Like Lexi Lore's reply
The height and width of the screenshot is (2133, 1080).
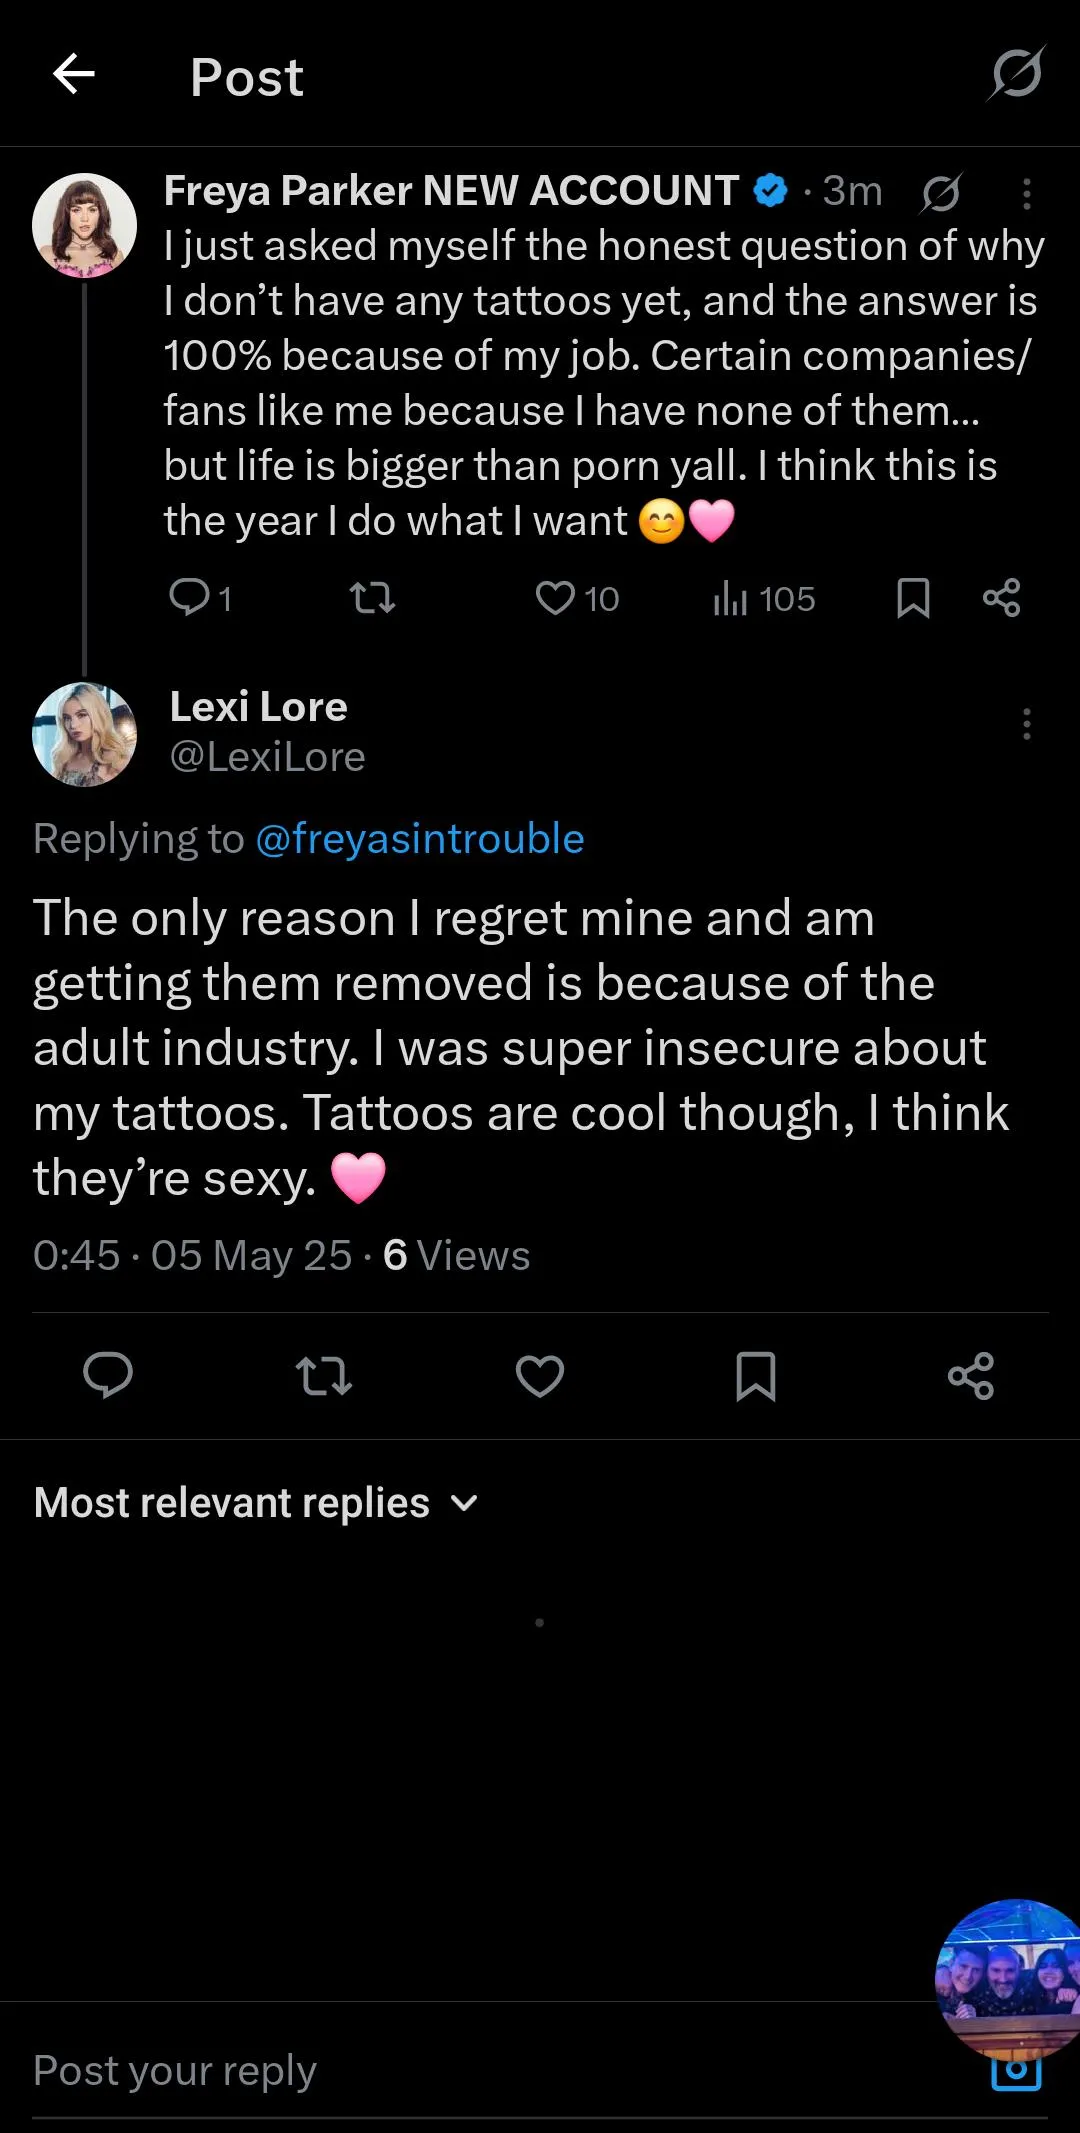tap(540, 1376)
